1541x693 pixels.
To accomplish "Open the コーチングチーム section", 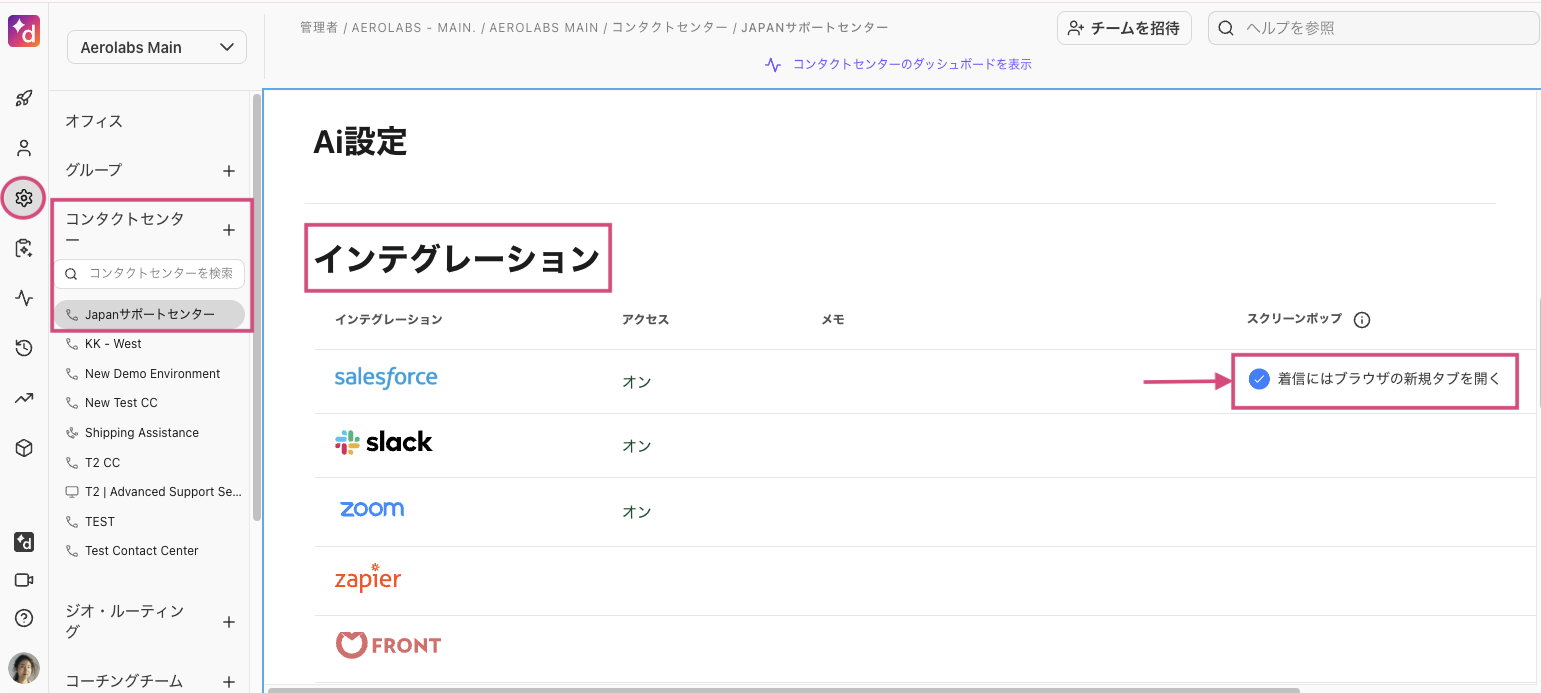I will [x=125, y=681].
